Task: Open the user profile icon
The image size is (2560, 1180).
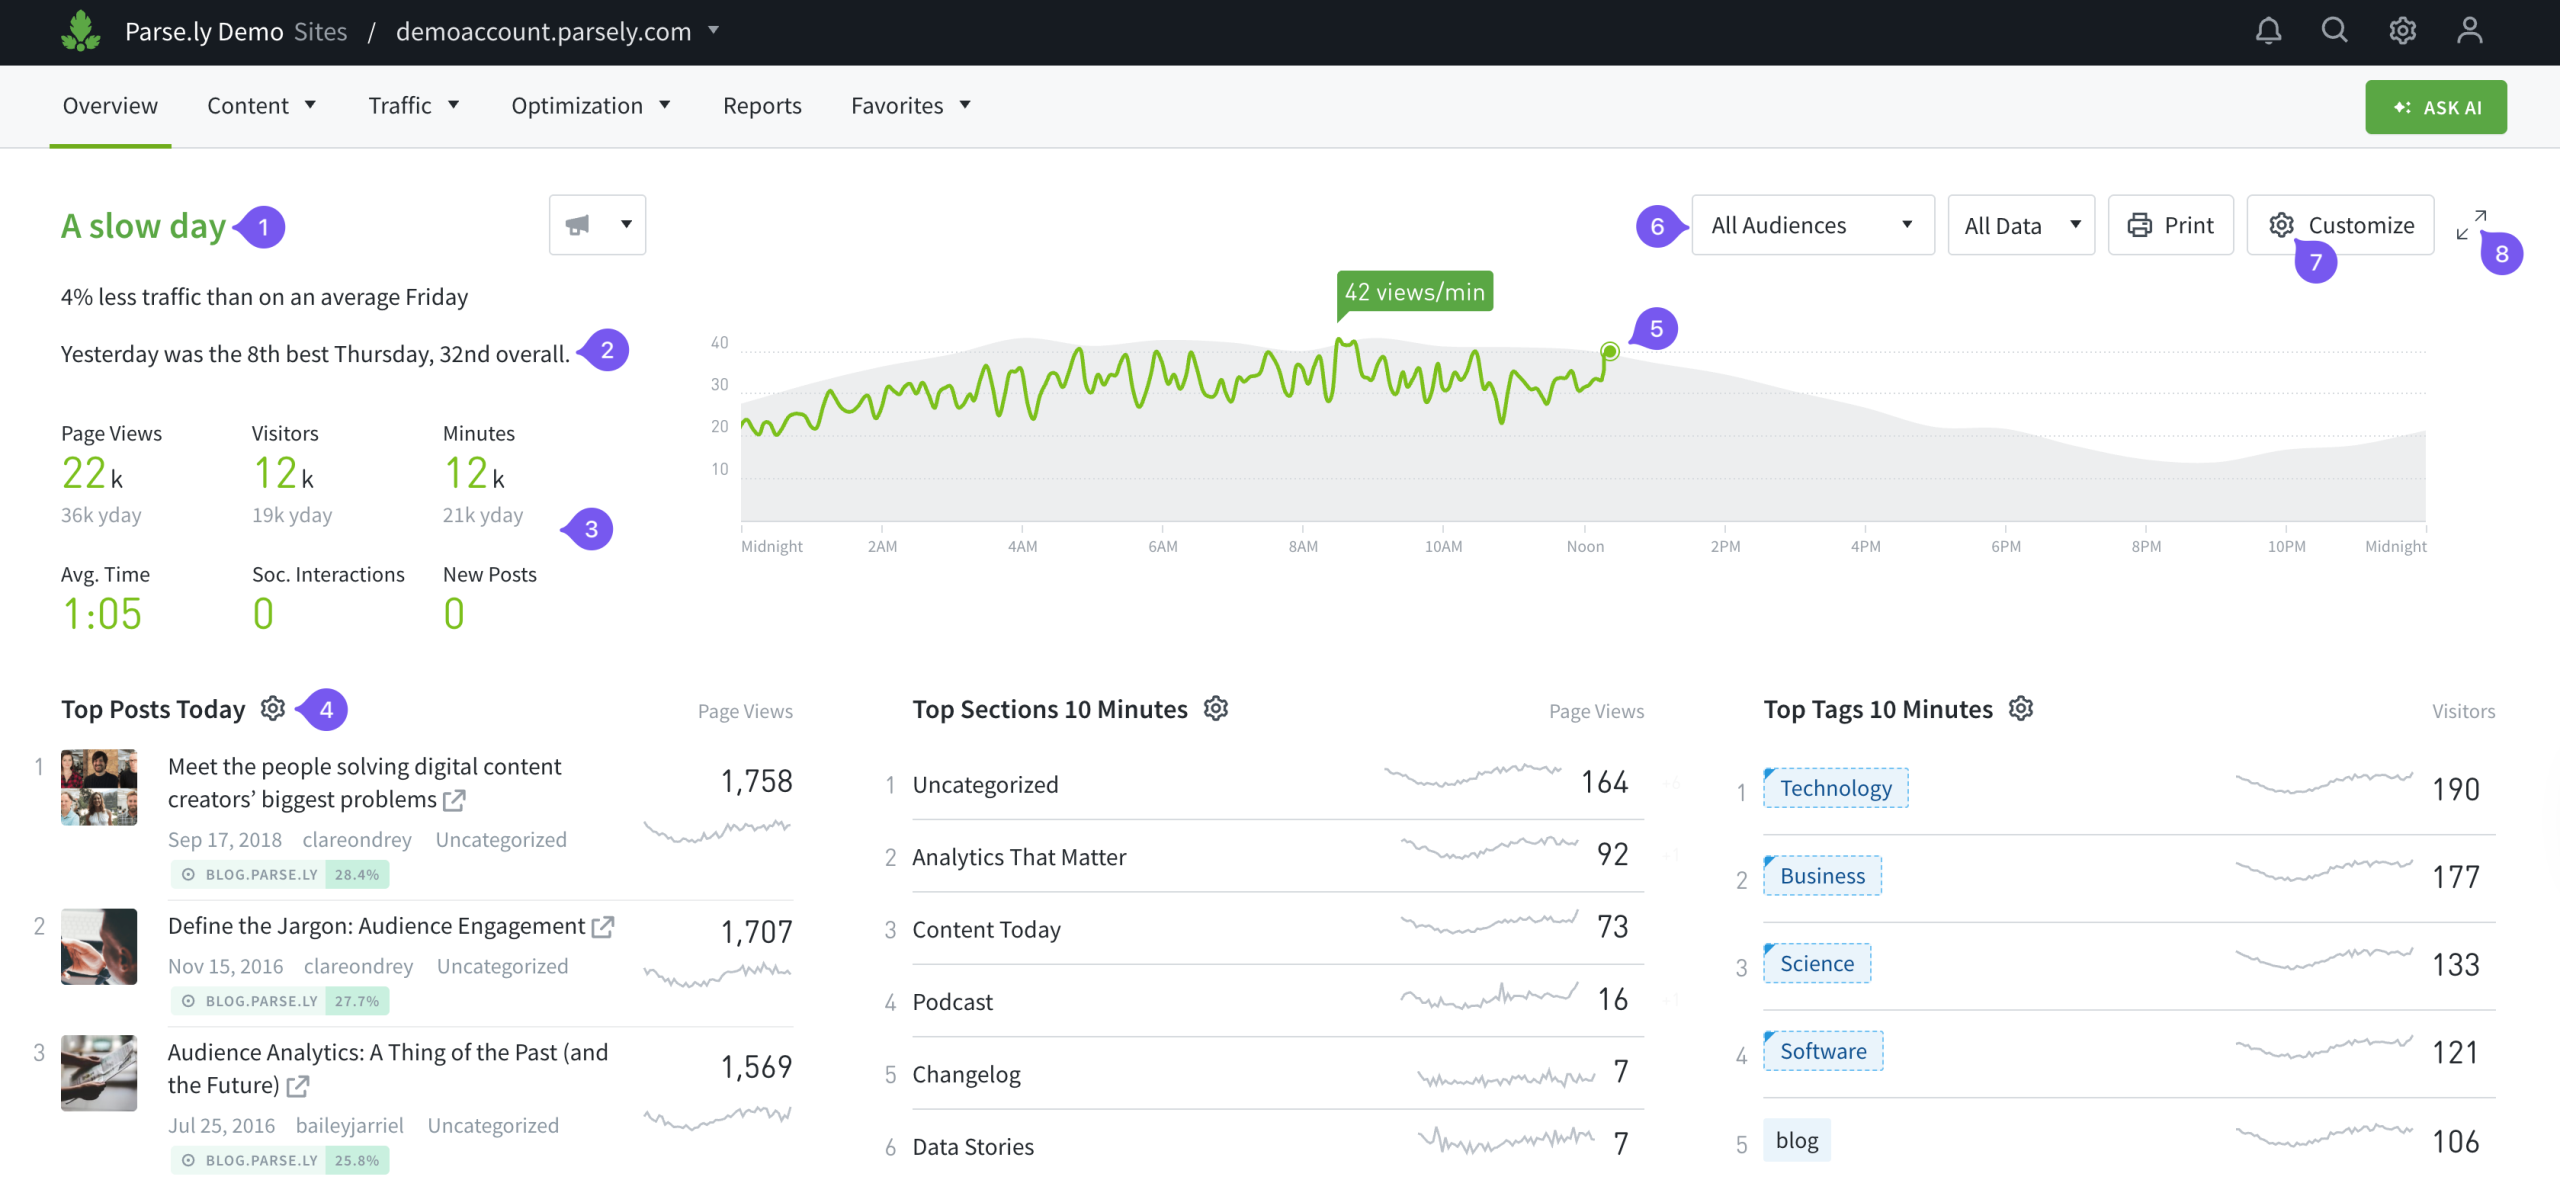Action: 2469,31
